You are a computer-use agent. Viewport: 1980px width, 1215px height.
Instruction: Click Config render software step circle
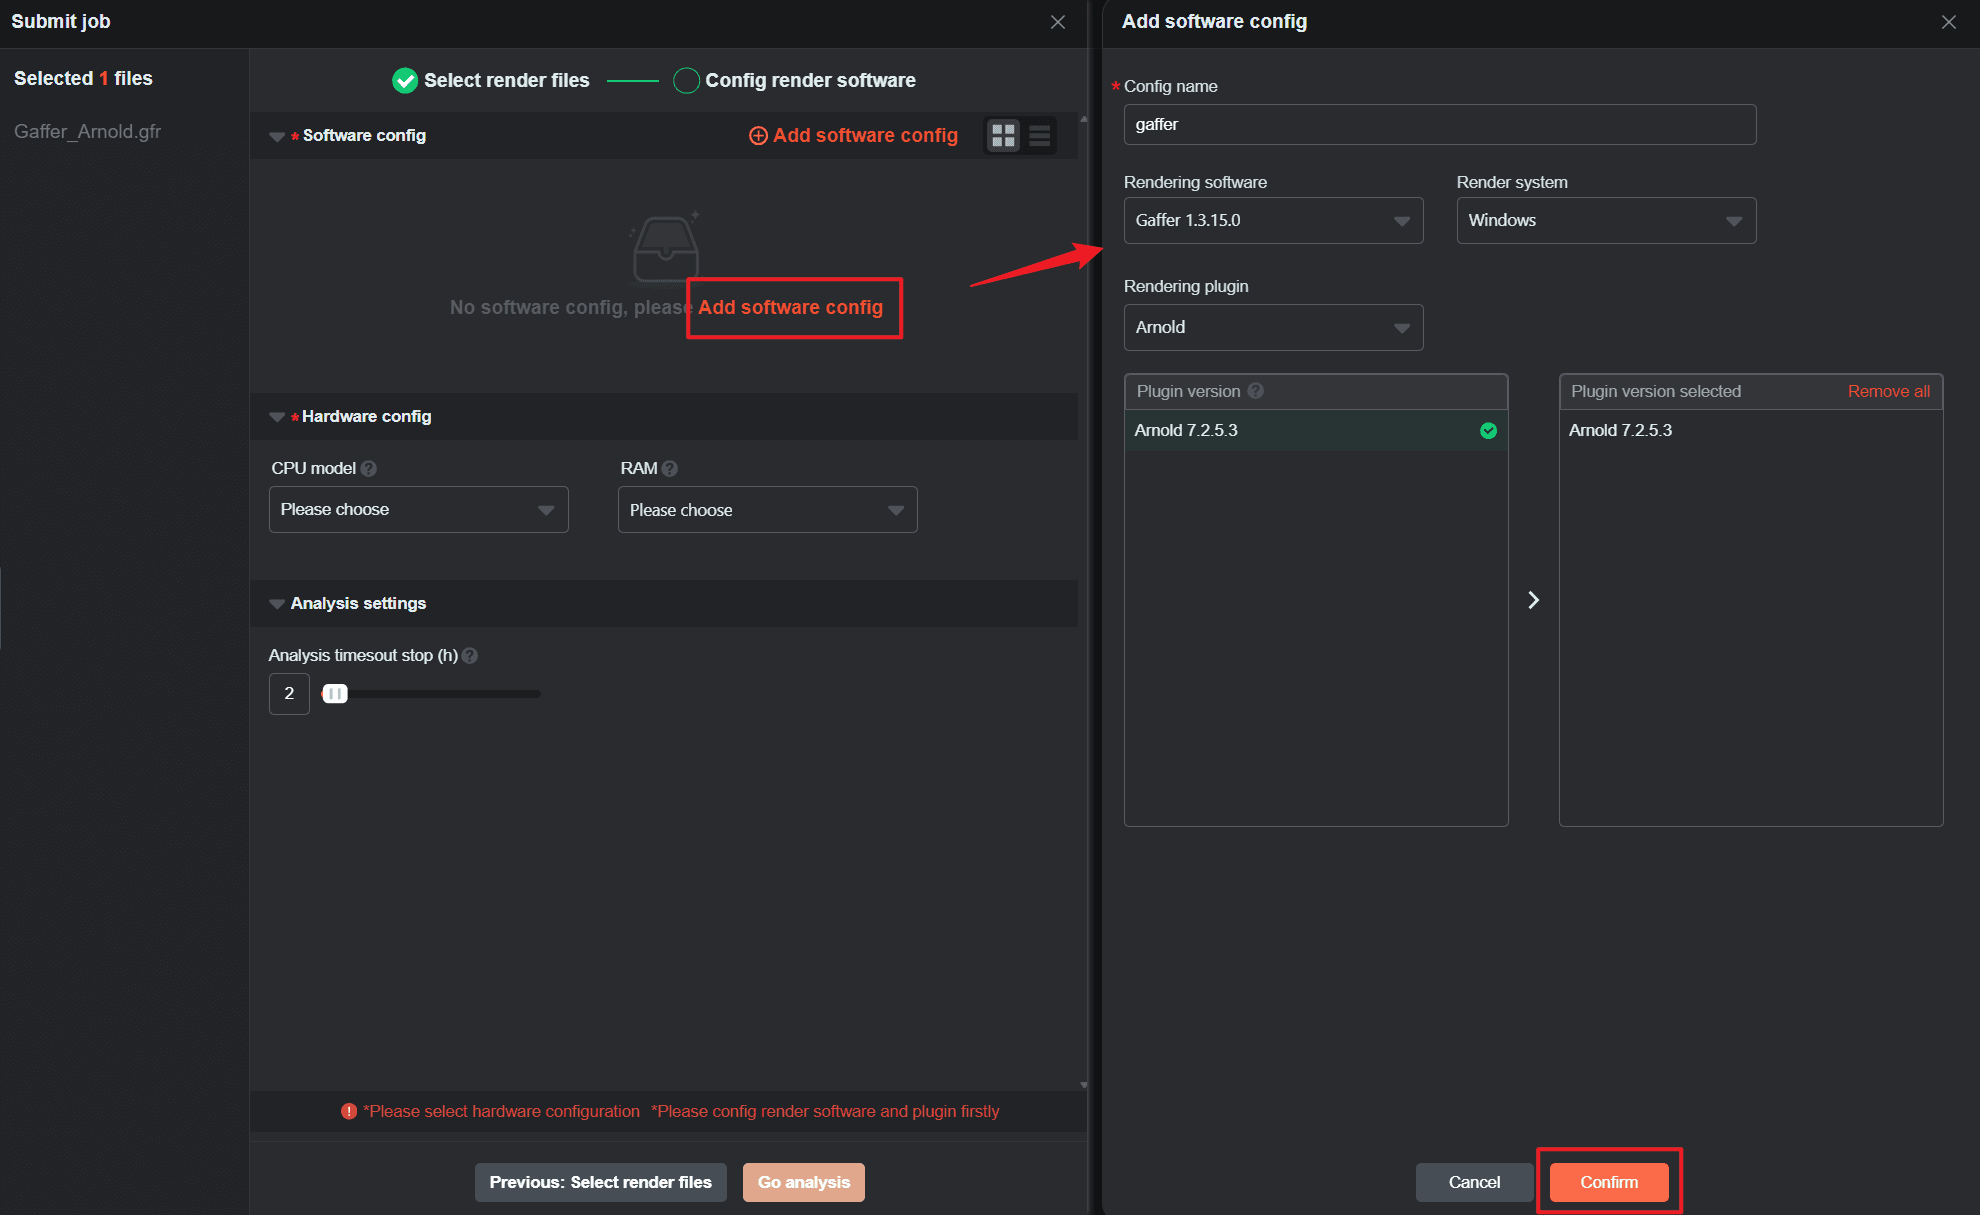click(686, 81)
